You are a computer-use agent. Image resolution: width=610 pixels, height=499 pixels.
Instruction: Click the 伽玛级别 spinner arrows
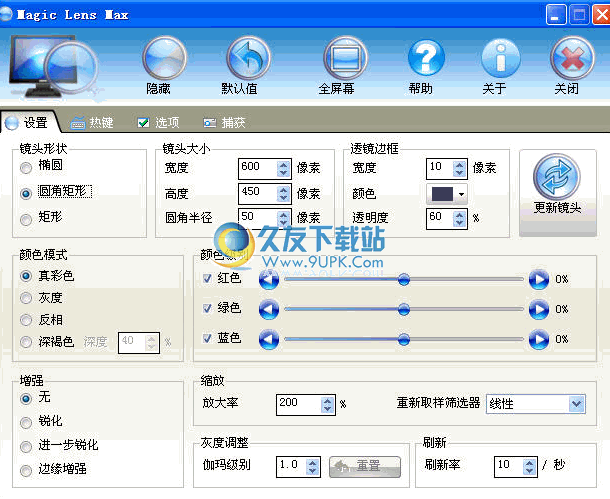click(x=312, y=467)
